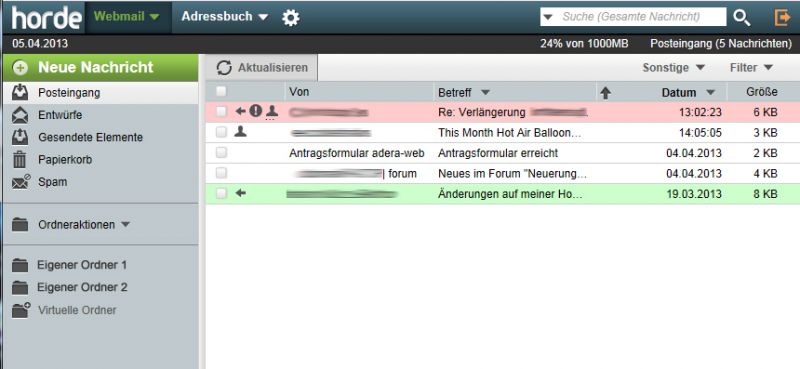Click the refresh arrows icon beside Aktualisieren
Screen dimensions: 800x369
224,68
